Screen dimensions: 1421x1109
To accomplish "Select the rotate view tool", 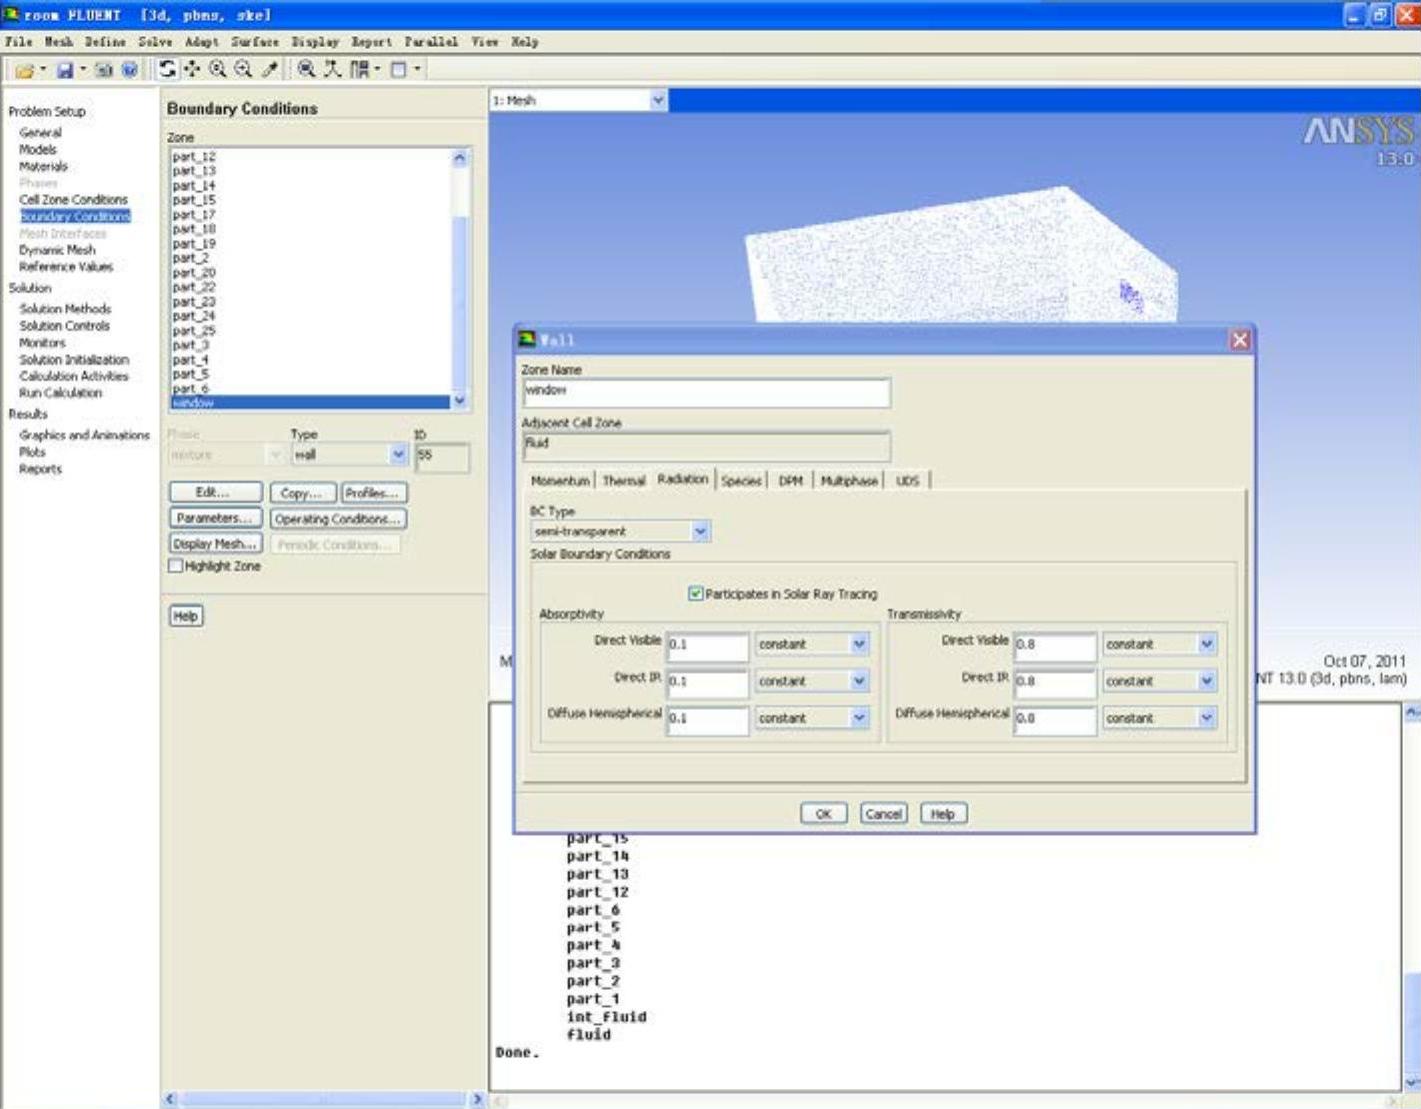I will (x=167, y=69).
